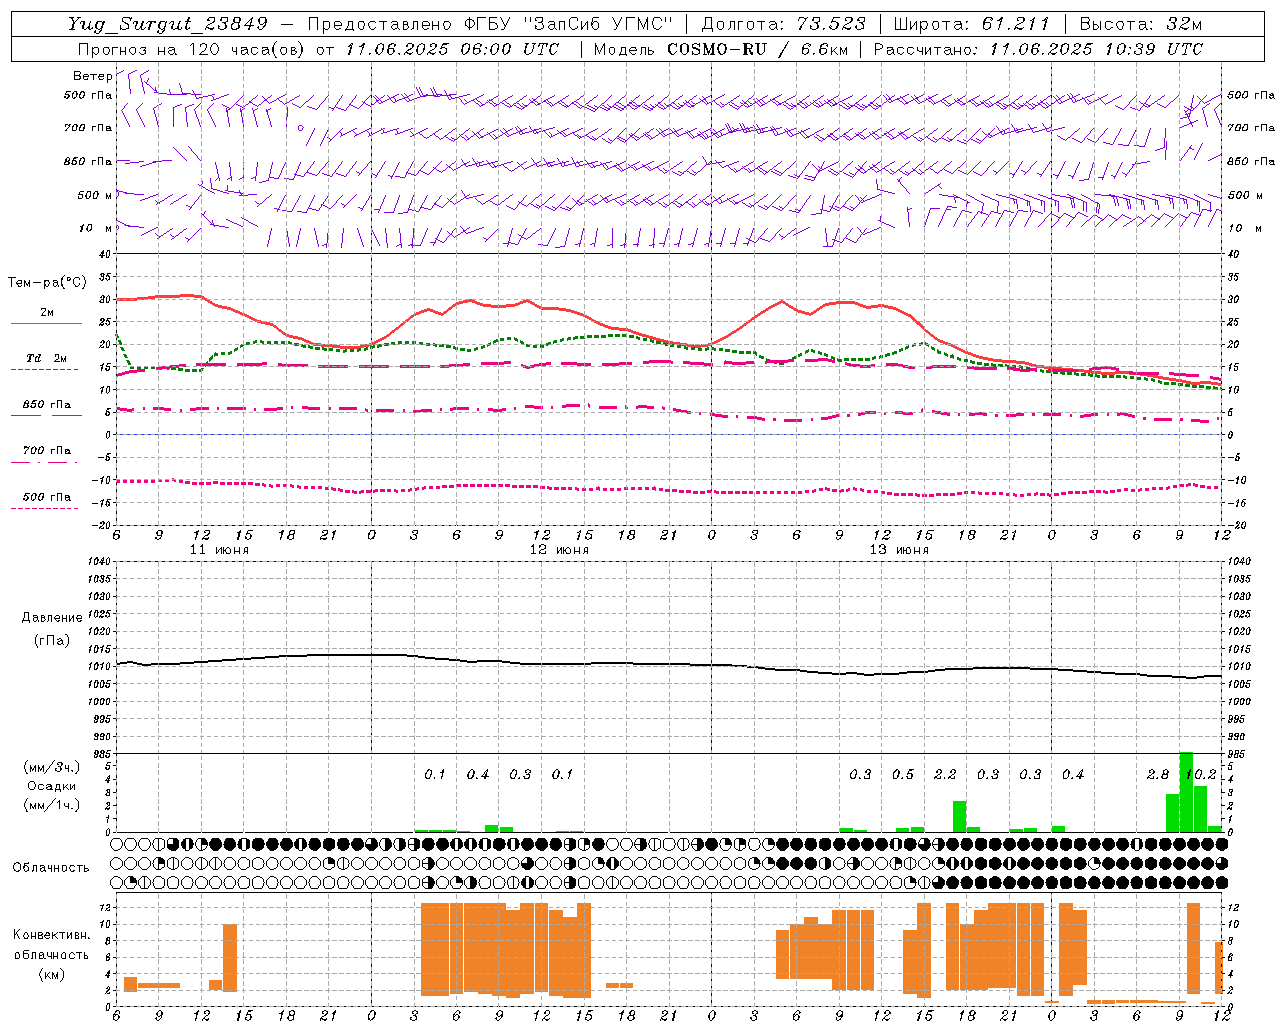
Task: Click the 2.2 precipitation value
Action: (945, 775)
